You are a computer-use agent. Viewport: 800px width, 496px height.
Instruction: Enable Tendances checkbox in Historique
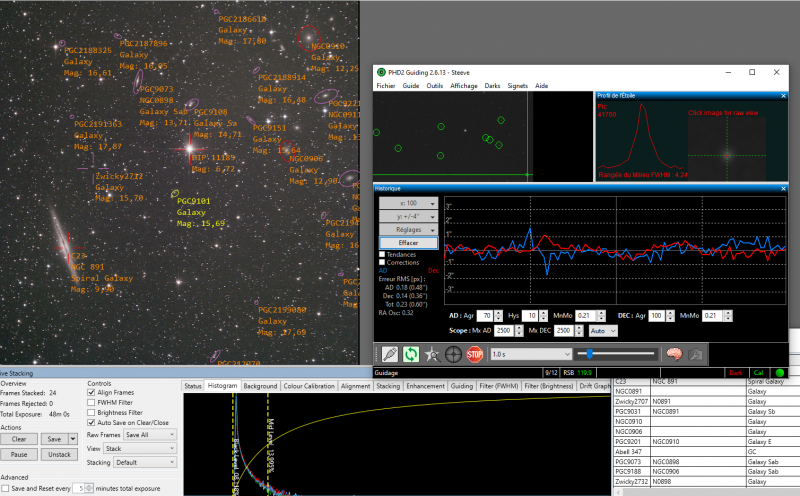[x=382, y=254]
